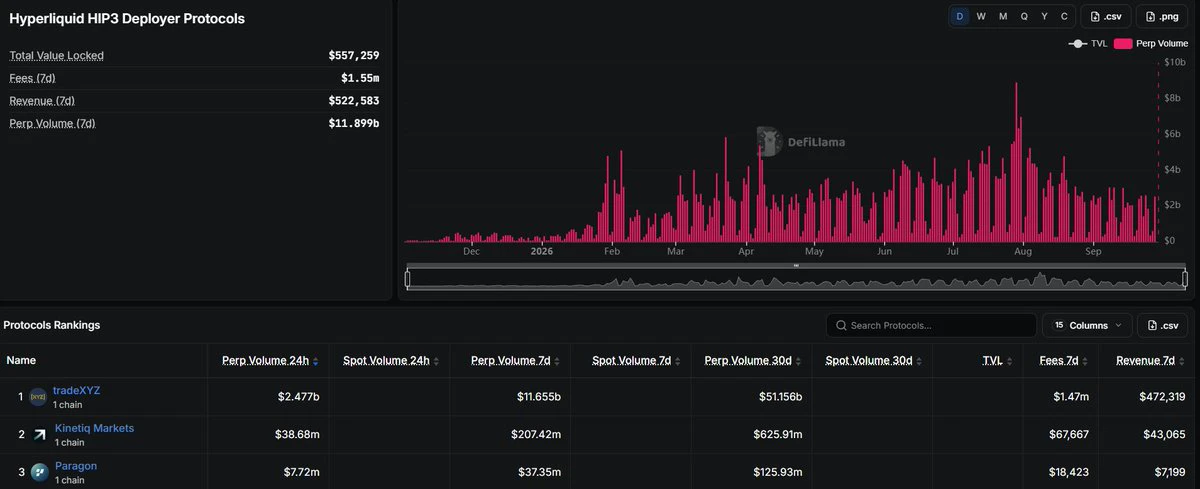The width and height of the screenshot is (1200, 489).
Task: Toggle the Perp Volume legend item
Action: [x=1150, y=44]
